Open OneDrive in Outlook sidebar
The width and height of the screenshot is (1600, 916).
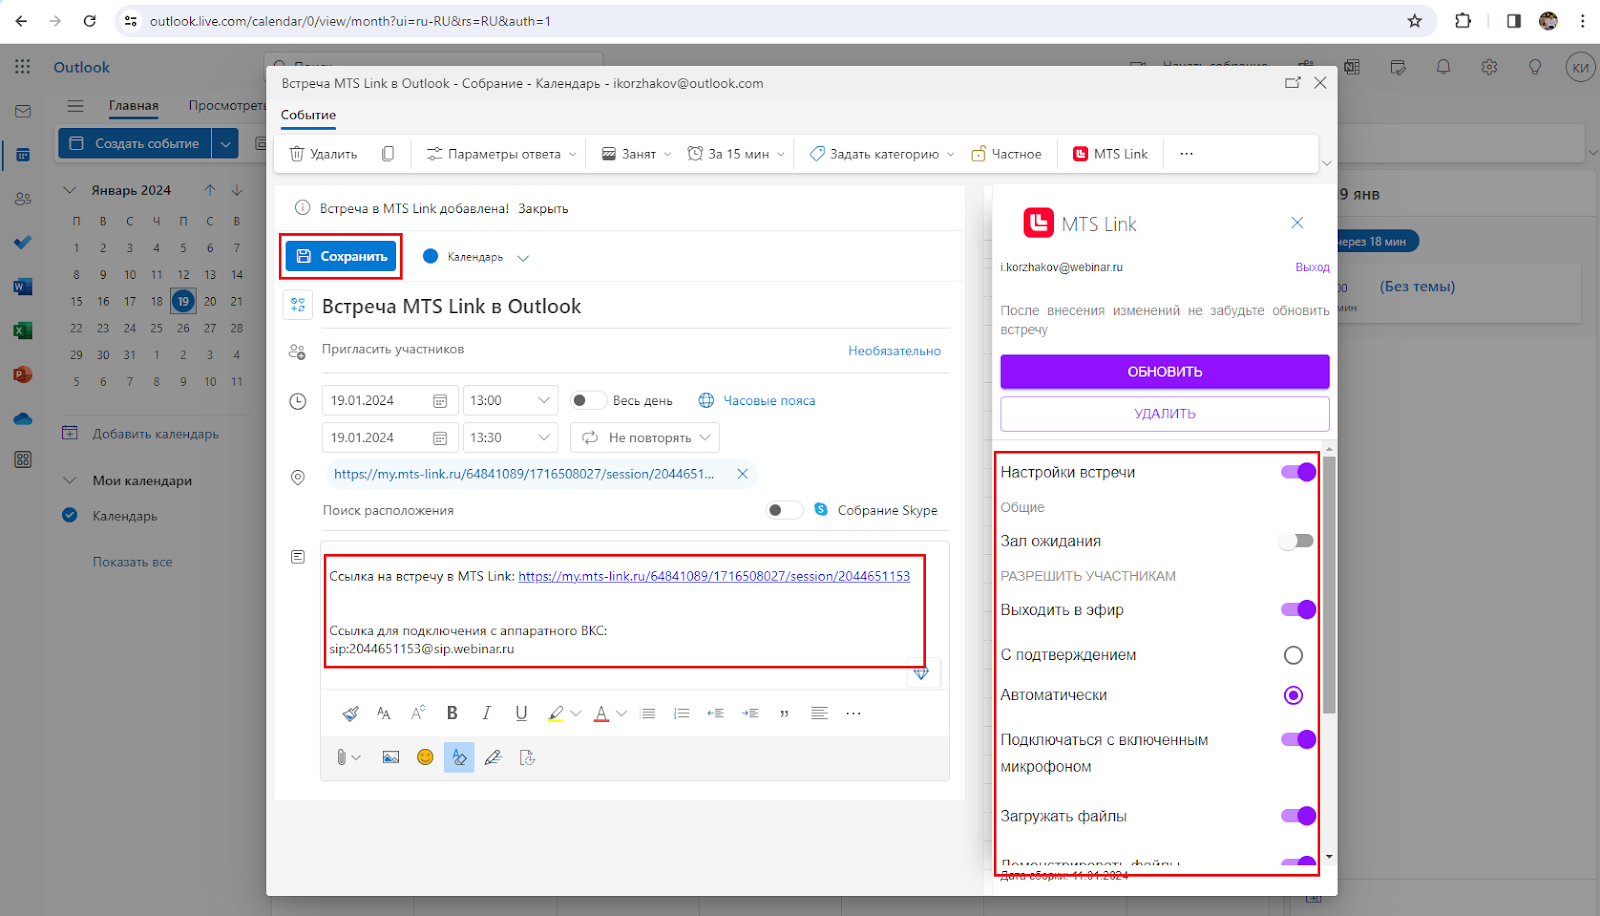(22, 419)
